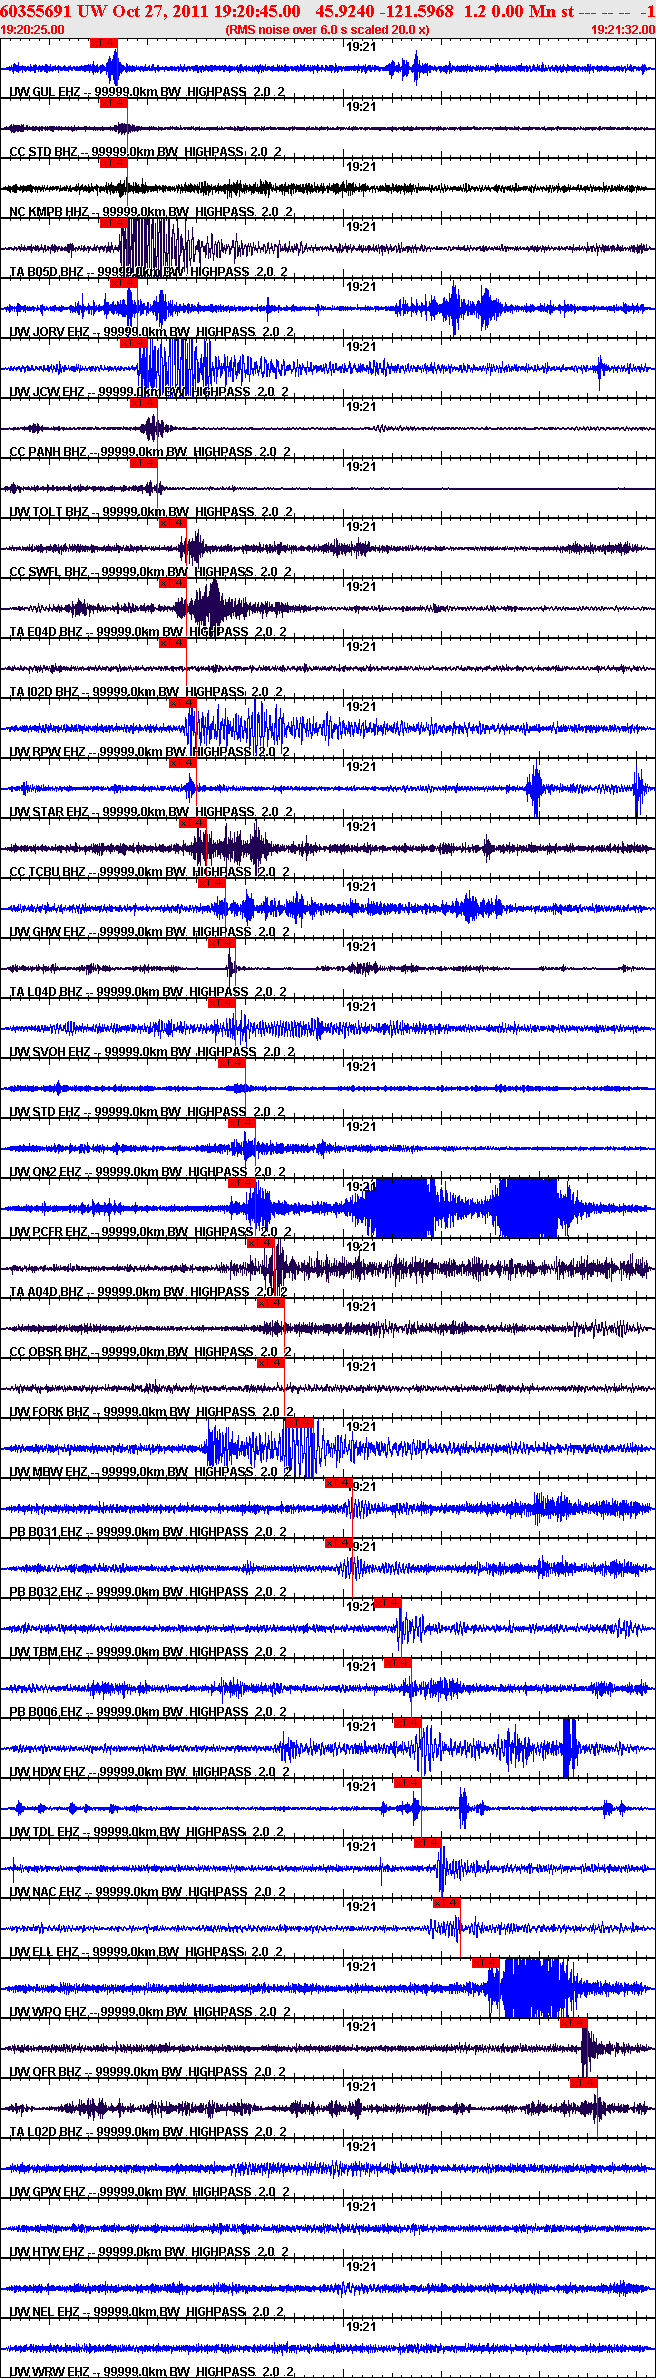Click the coordinates "45.9240 -121.5968"

384,11
